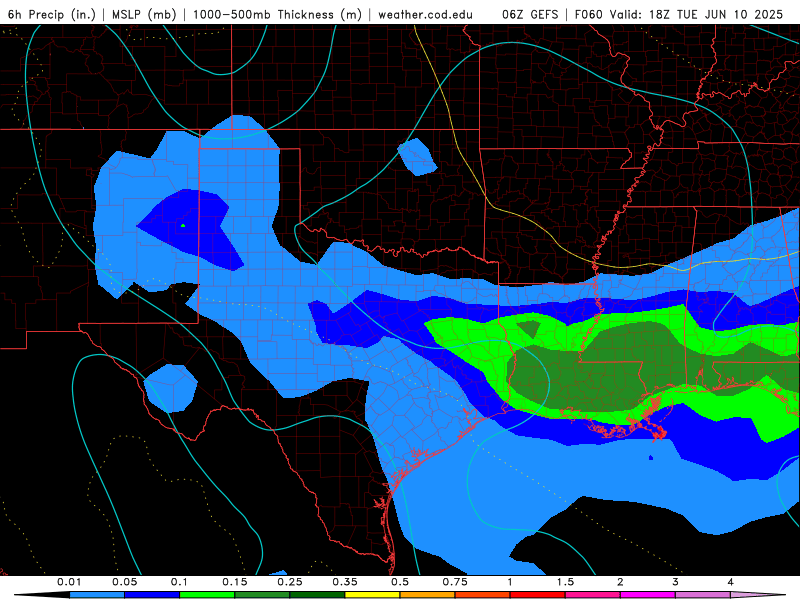Click the 0.1 legend value
The image size is (800, 600).
(179, 582)
